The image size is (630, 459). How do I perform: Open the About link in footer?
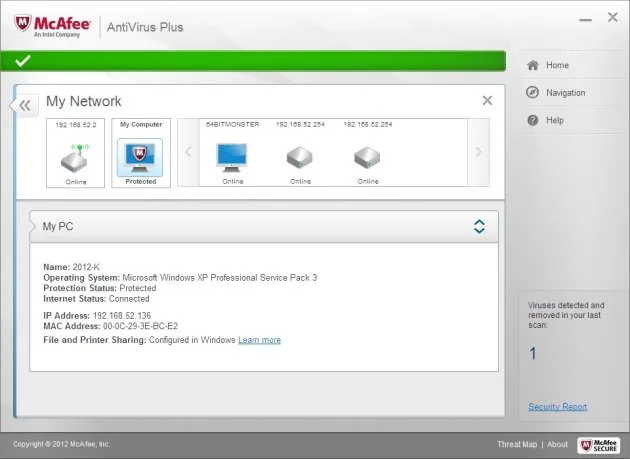click(x=557, y=444)
